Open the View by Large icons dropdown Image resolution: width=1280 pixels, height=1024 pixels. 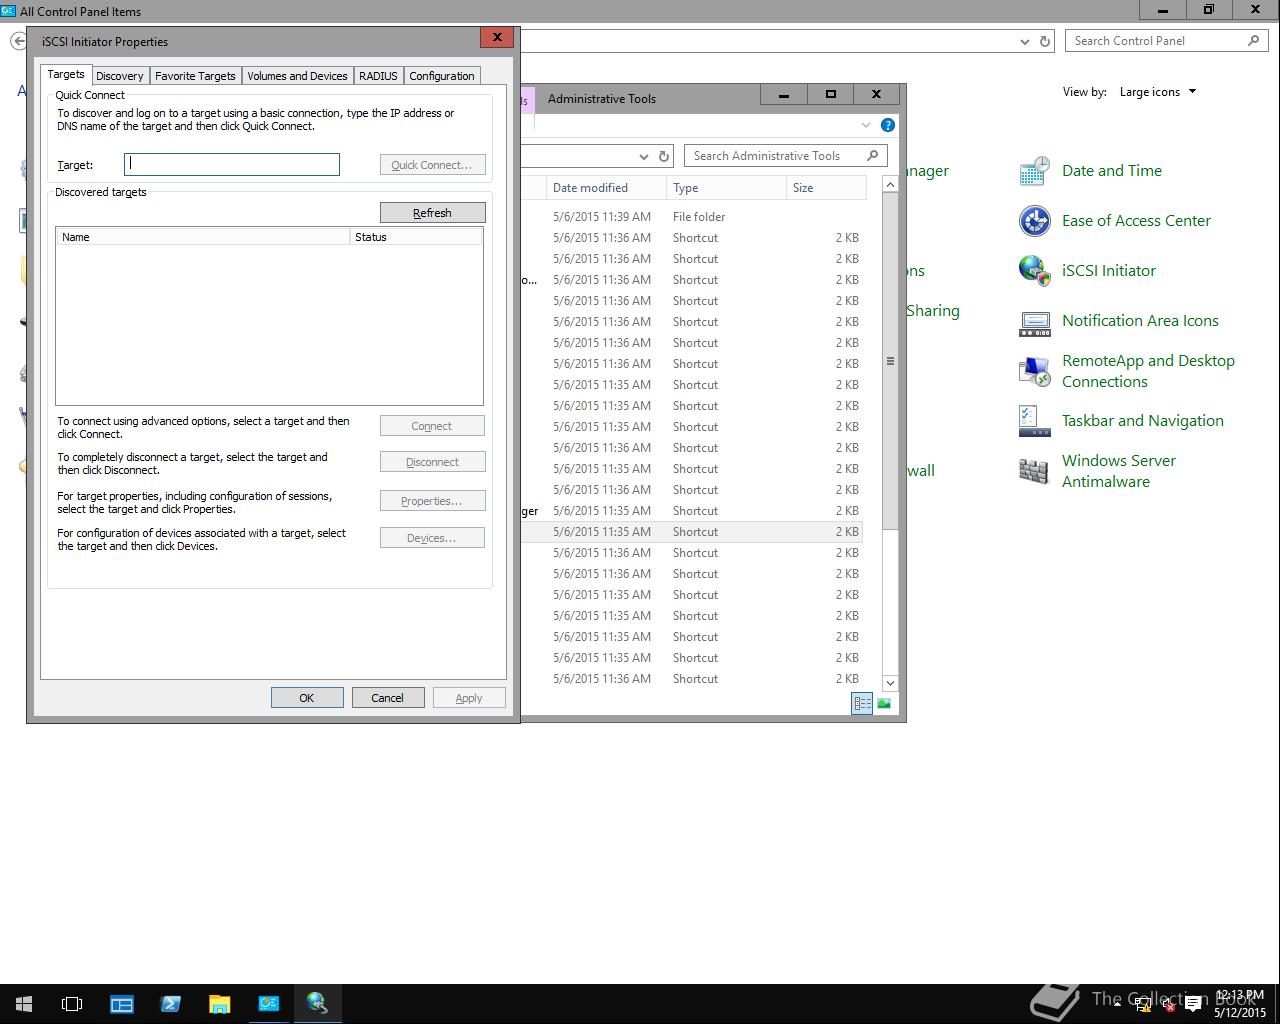[1158, 92]
